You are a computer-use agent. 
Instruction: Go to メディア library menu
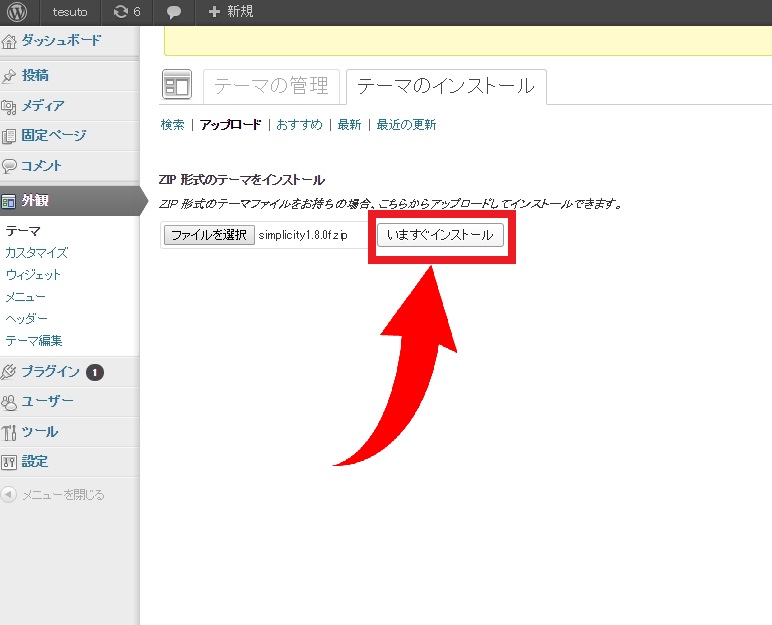click(x=42, y=106)
